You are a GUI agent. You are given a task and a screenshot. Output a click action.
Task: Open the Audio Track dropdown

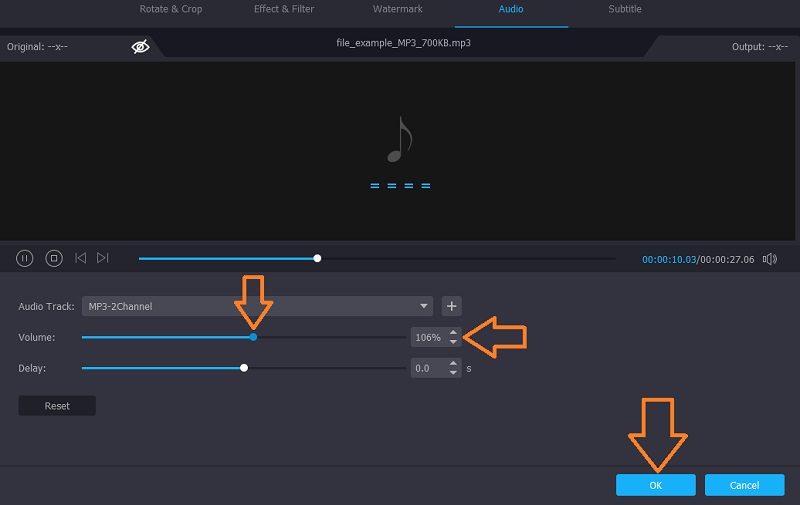point(256,306)
